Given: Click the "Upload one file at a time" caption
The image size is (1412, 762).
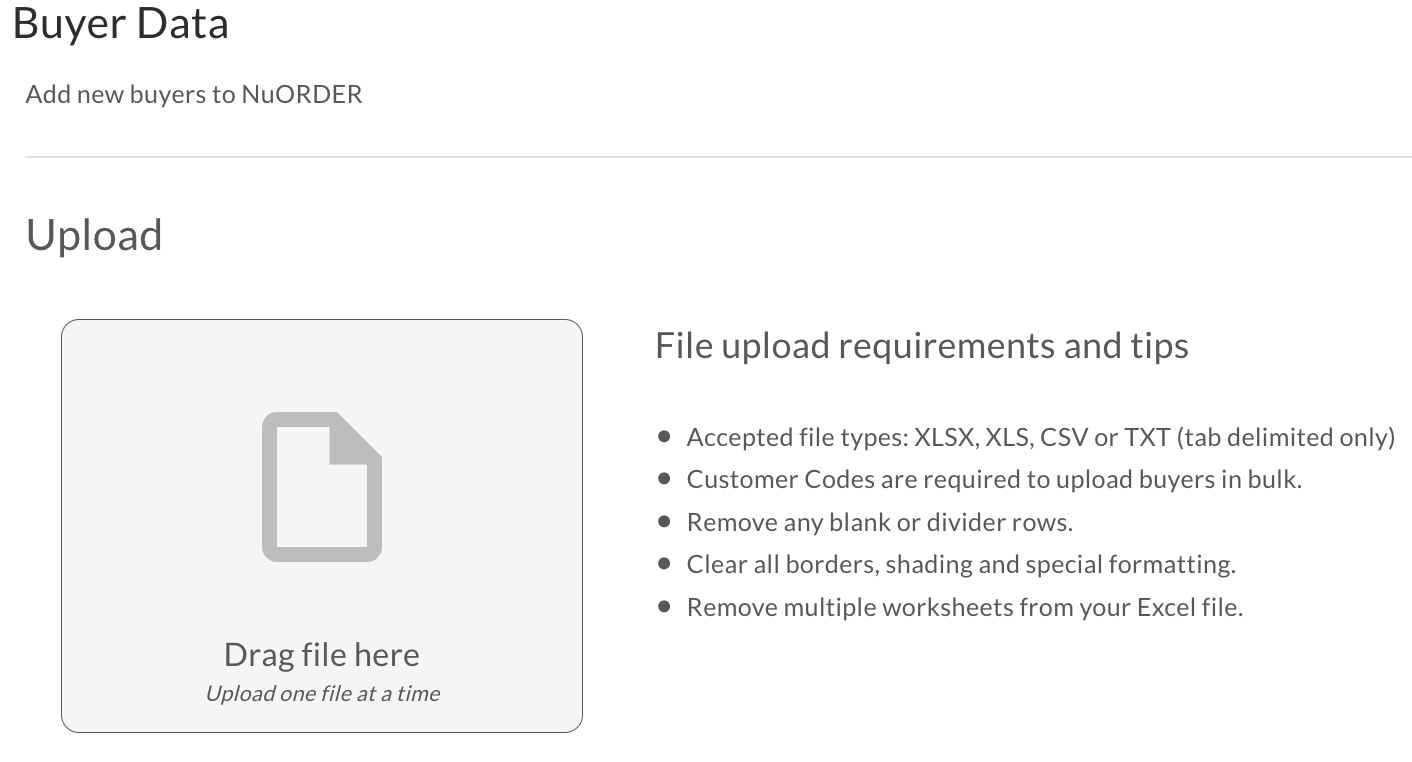Looking at the screenshot, I should [322, 693].
